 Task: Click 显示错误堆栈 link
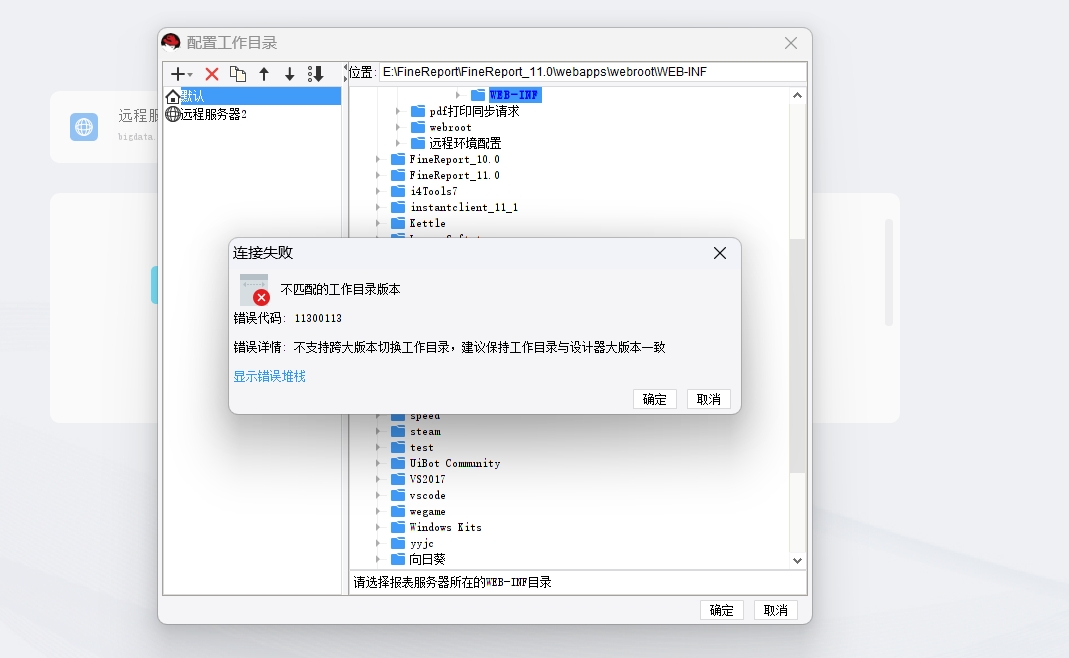(269, 376)
